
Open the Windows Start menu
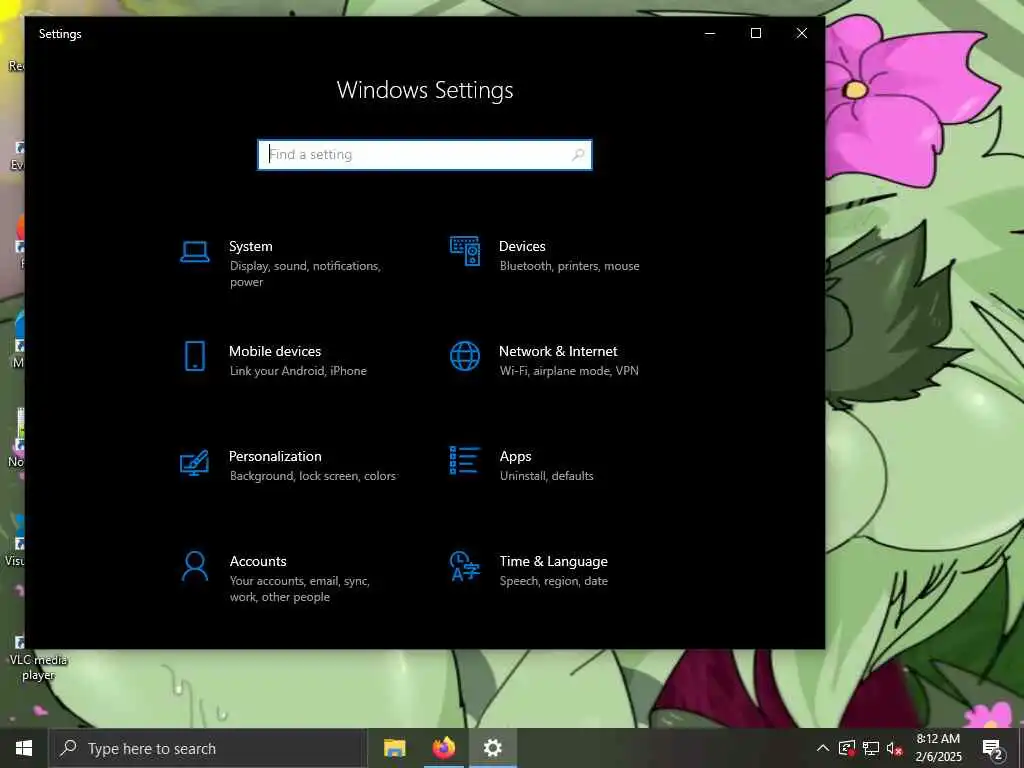(24, 748)
